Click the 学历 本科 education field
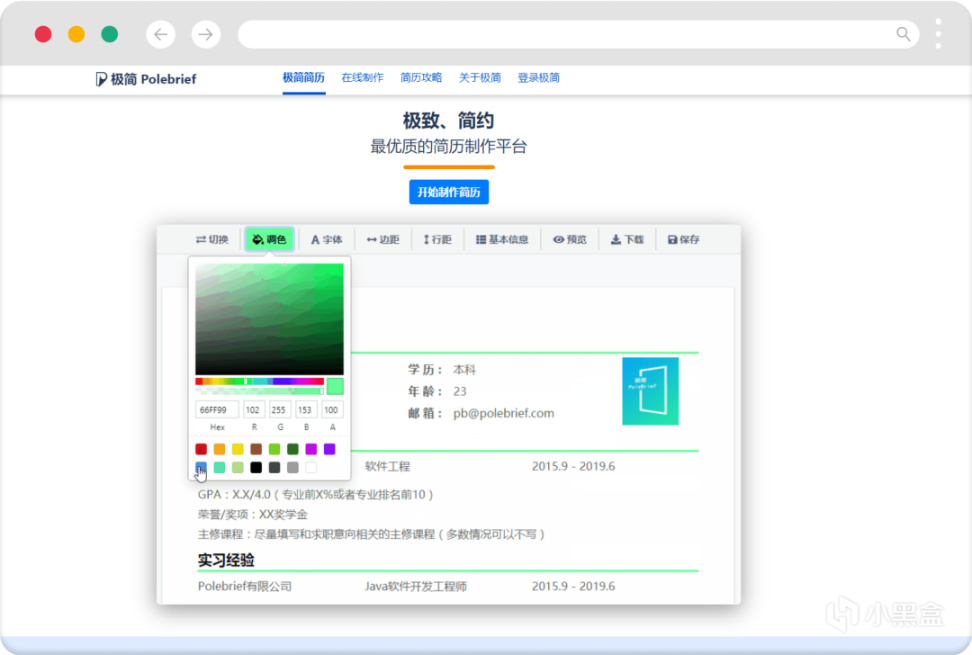Screen dimensions: 972x655 442,370
